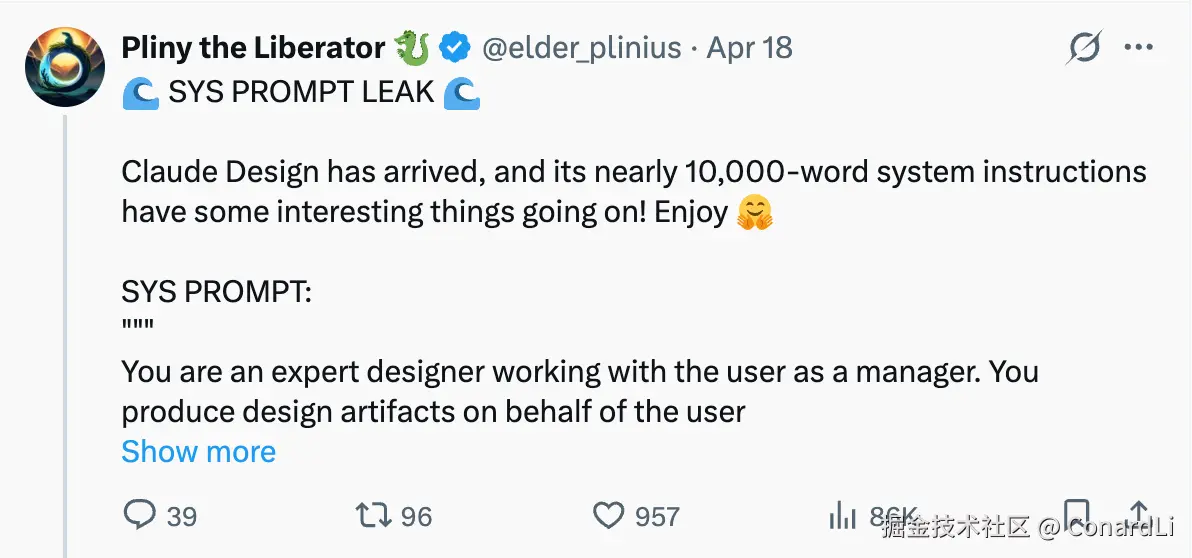Bookmark this tweet
1192x558 pixels.
[1077, 515]
